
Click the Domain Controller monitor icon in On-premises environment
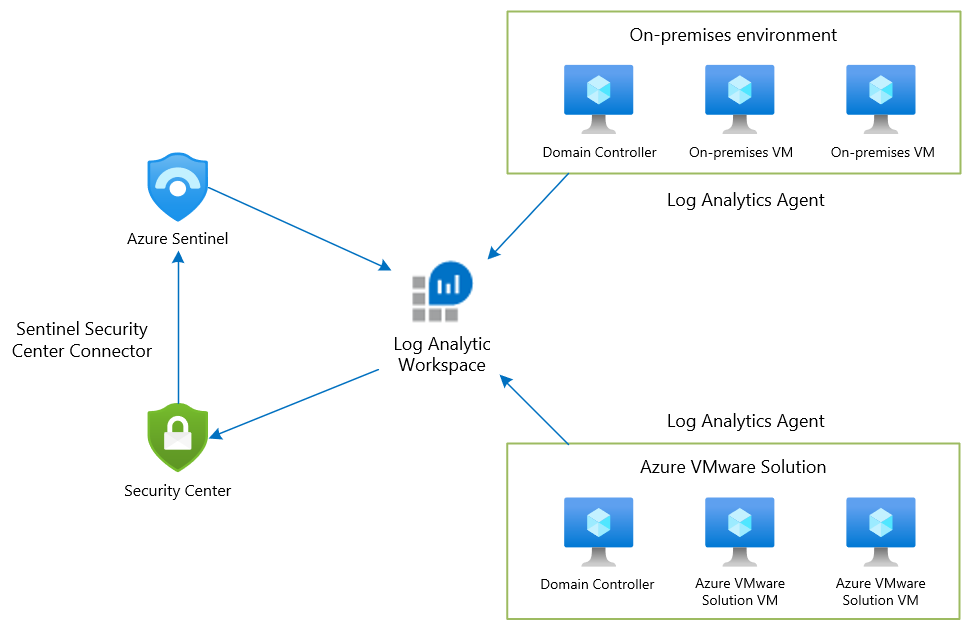click(598, 99)
